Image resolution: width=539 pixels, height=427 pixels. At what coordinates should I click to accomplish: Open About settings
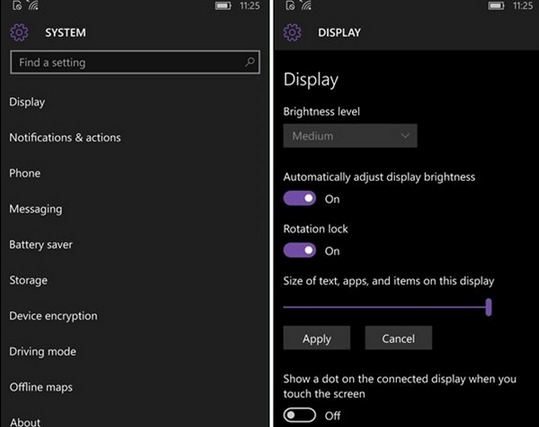(x=25, y=422)
